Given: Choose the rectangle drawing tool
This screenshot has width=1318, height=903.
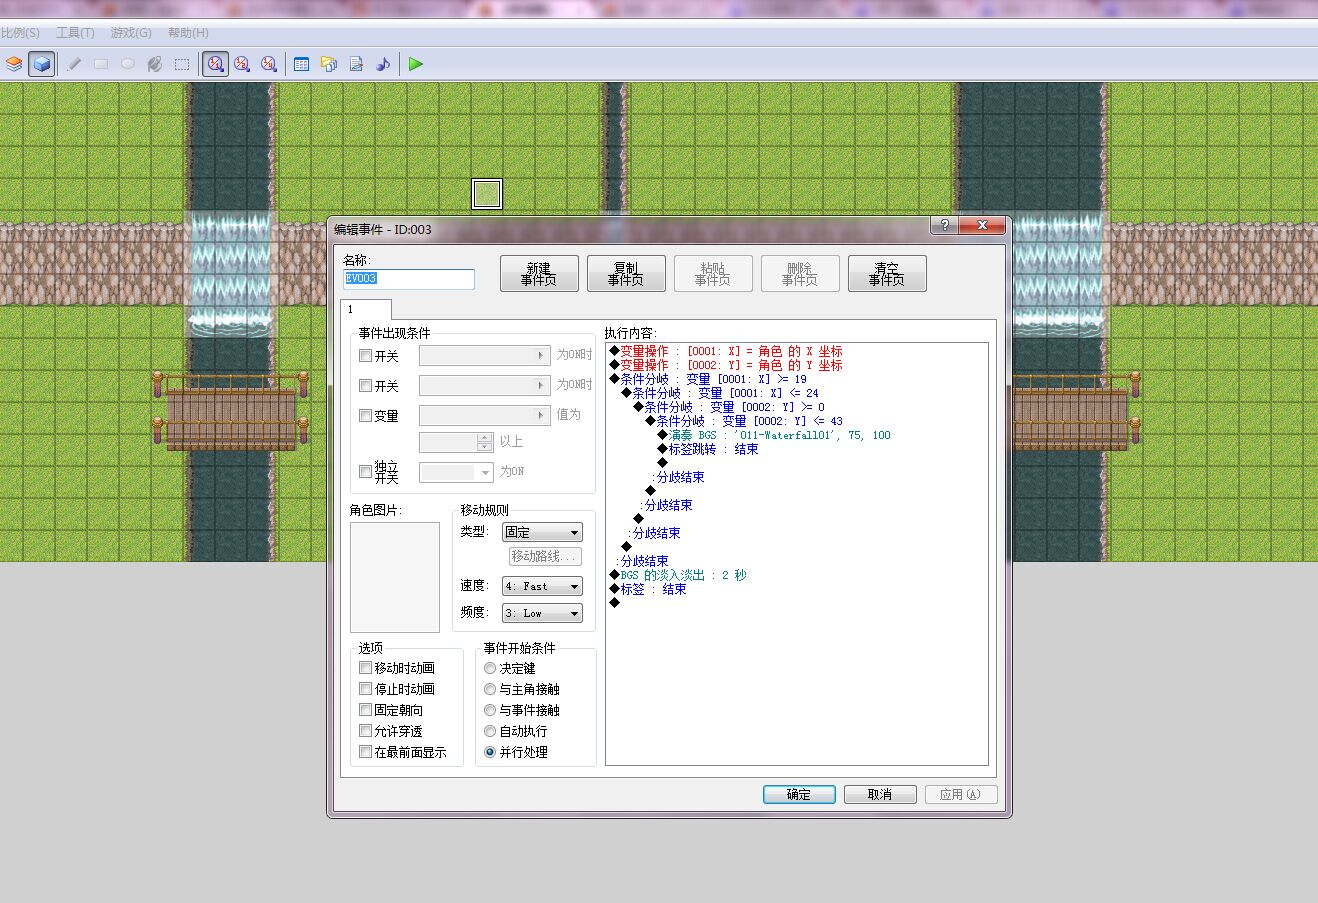Looking at the screenshot, I should 101,64.
